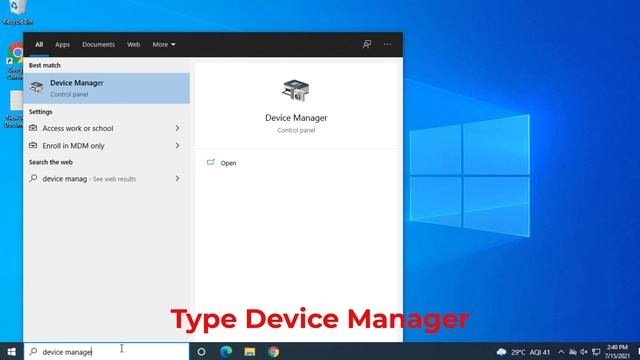
Task: Open File Explorer from the taskbar
Action: click(x=250, y=351)
